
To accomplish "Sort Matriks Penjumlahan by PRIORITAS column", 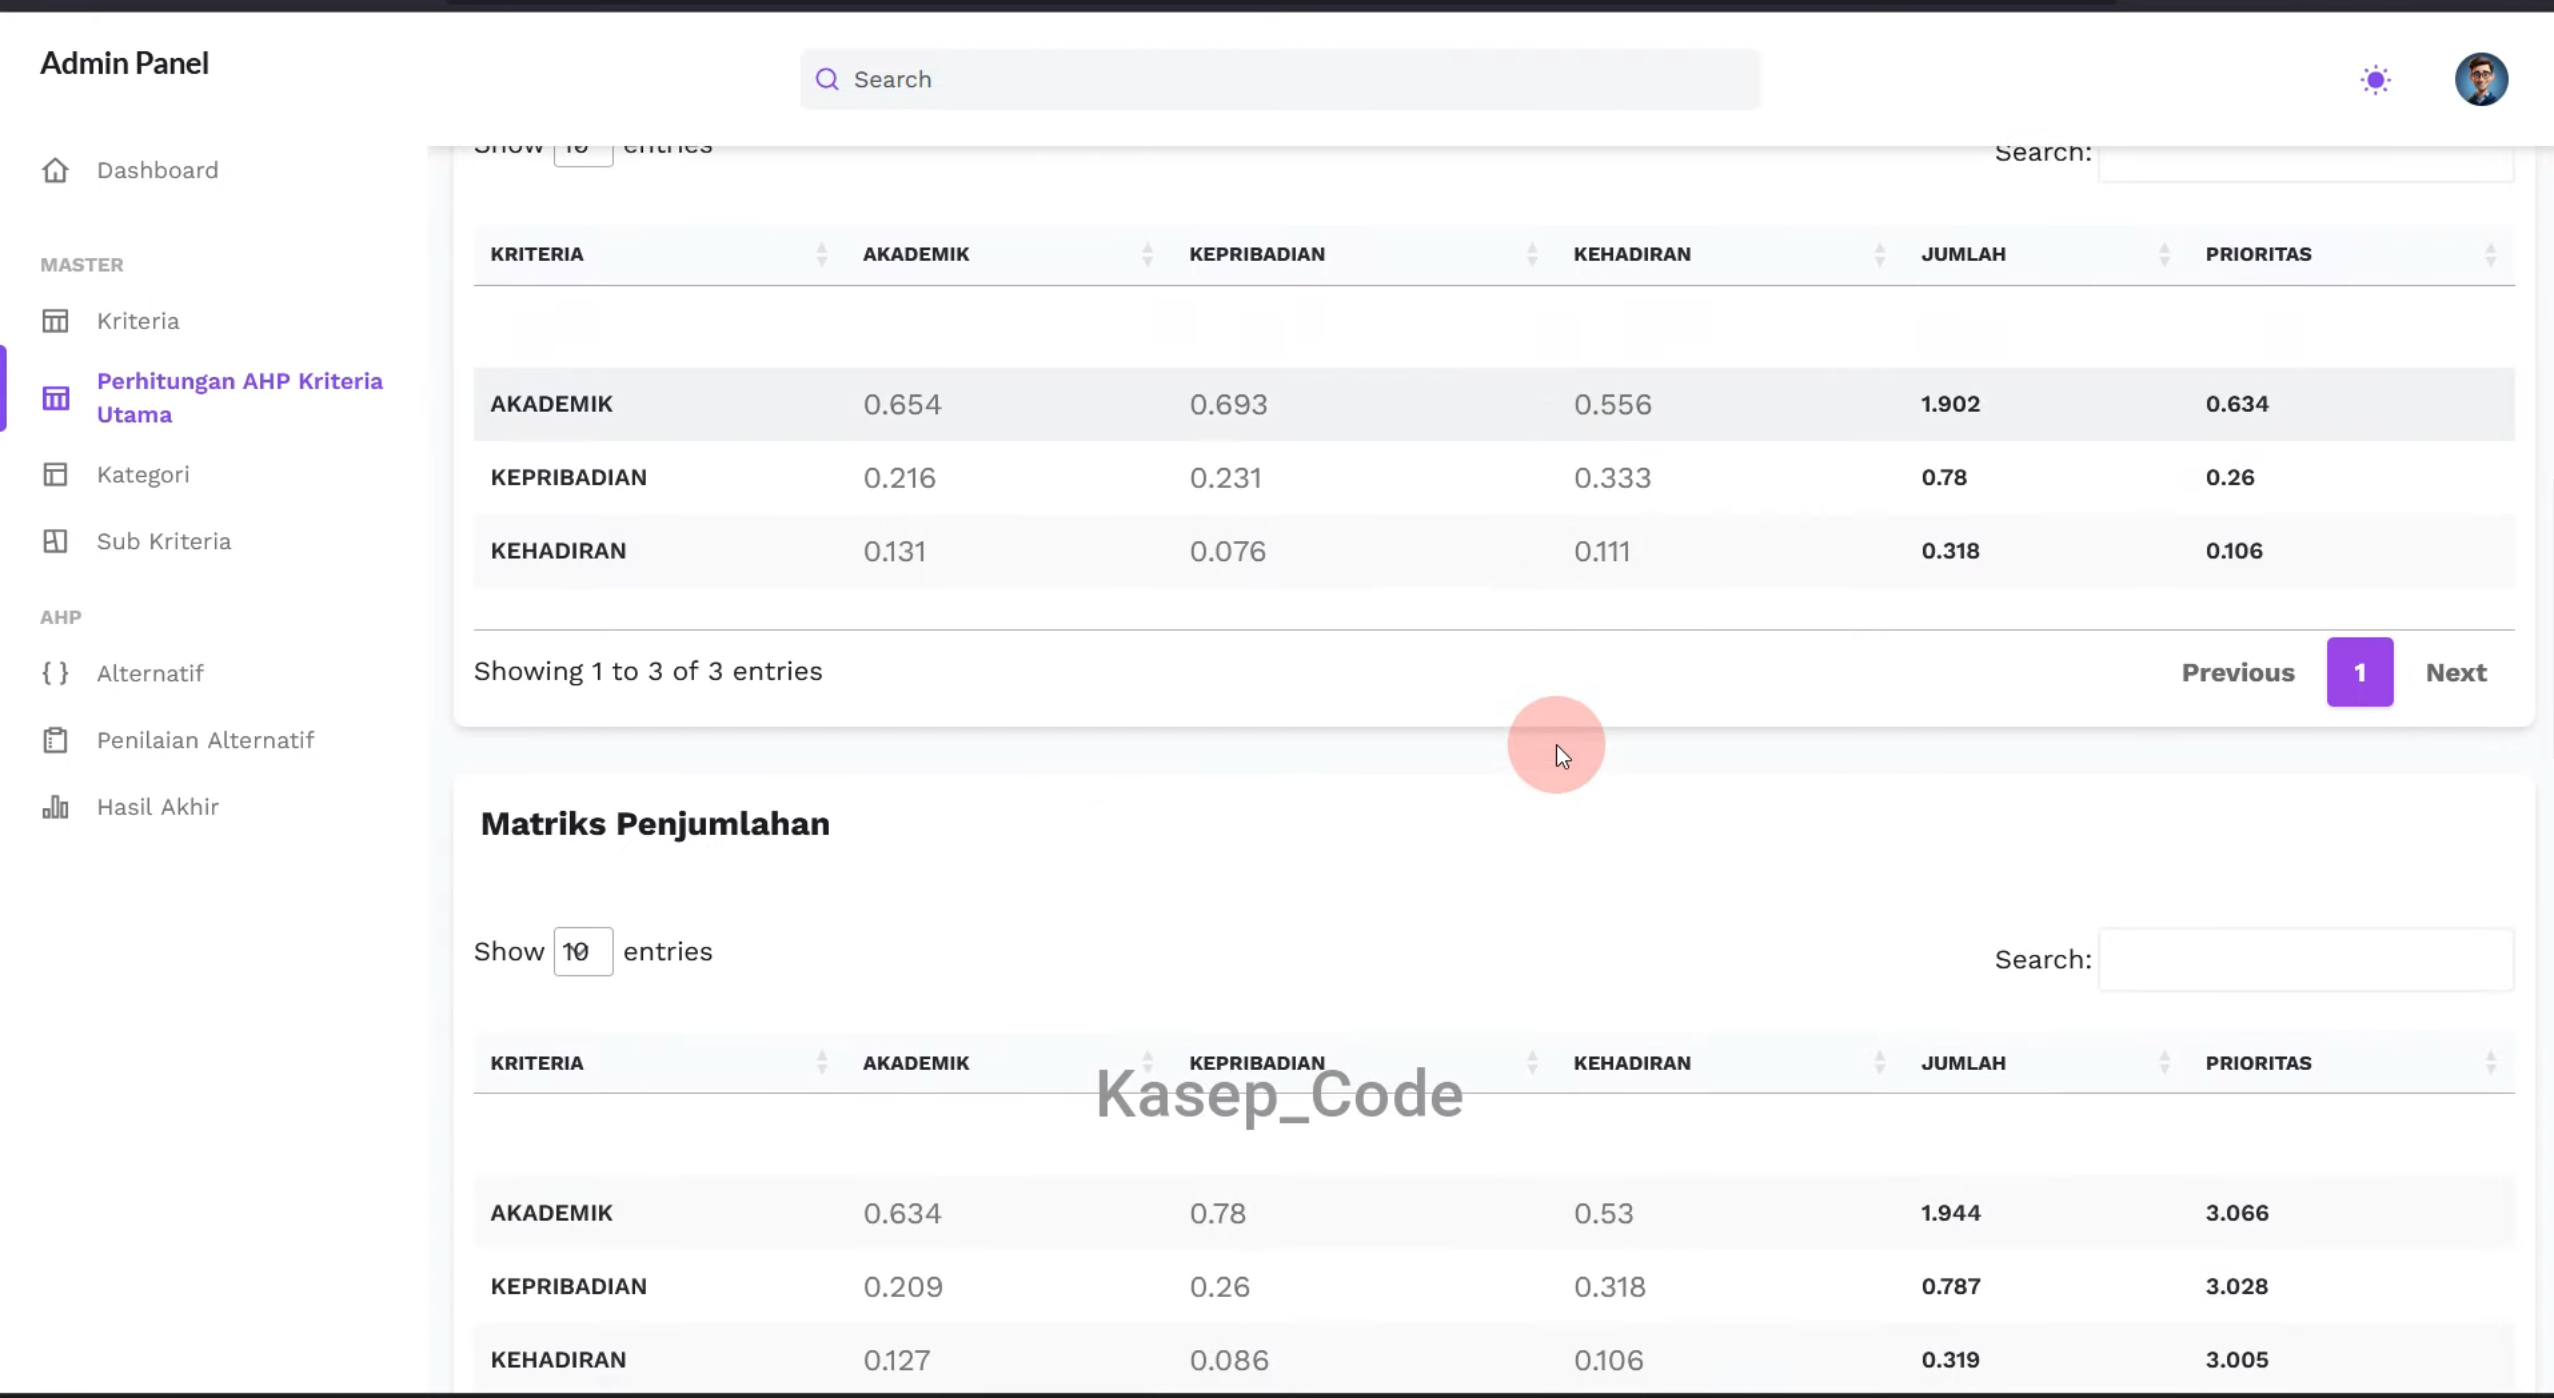I will pyautogui.click(x=2490, y=1062).
